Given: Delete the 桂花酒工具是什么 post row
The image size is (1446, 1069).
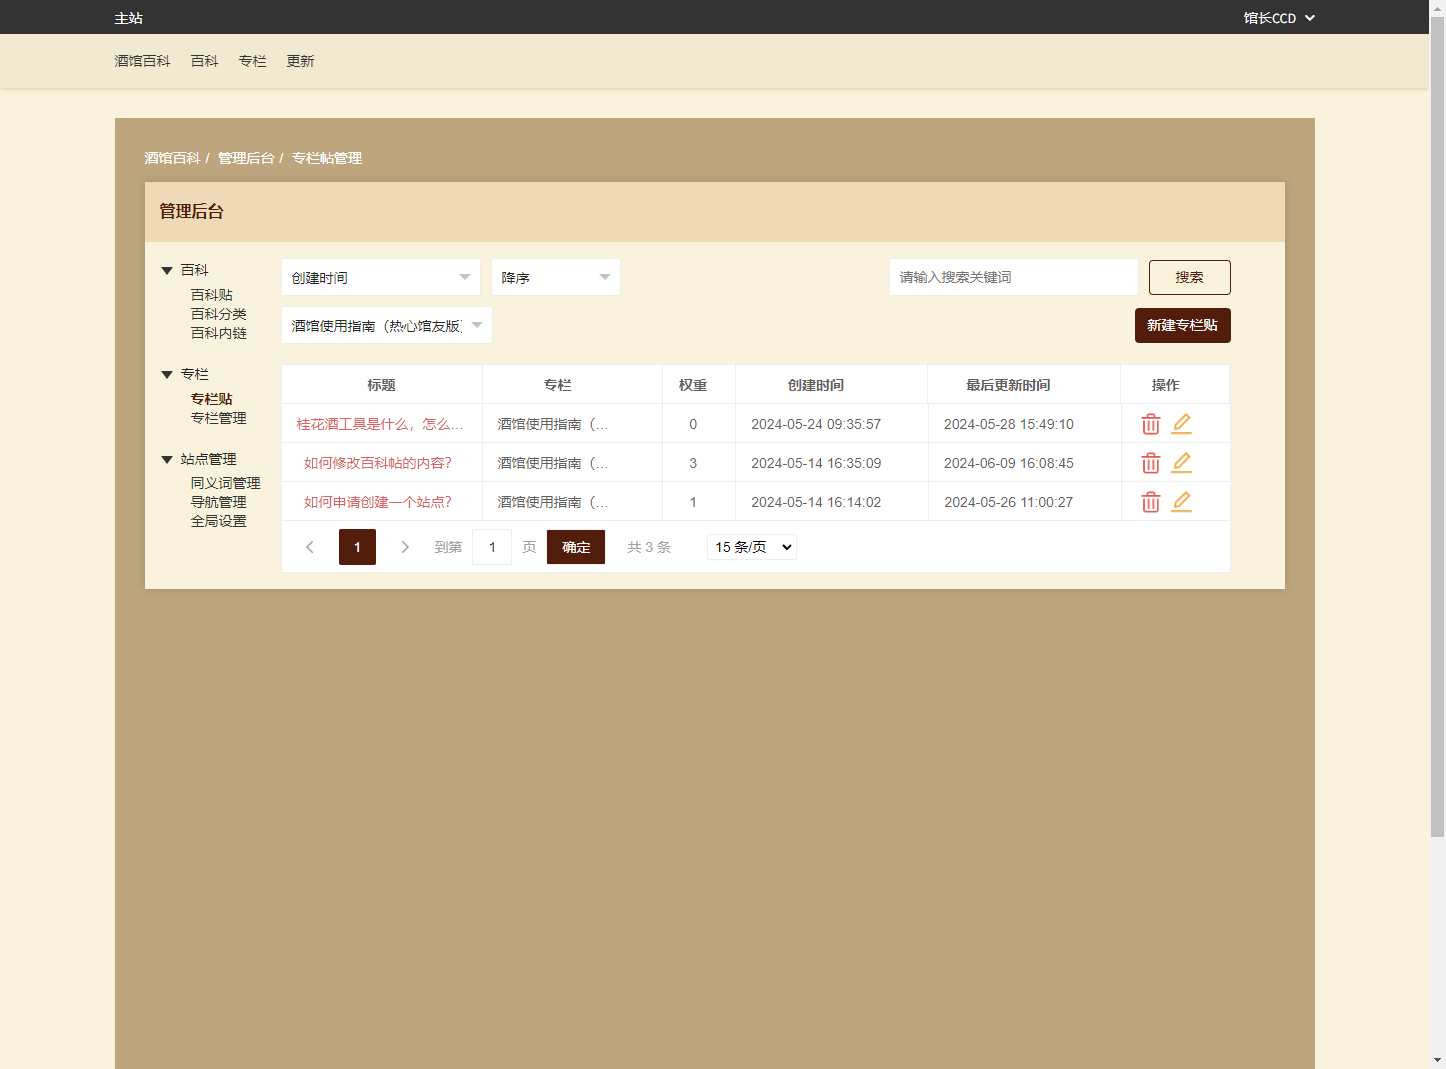Looking at the screenshot, I should [x=1150, y=424].
